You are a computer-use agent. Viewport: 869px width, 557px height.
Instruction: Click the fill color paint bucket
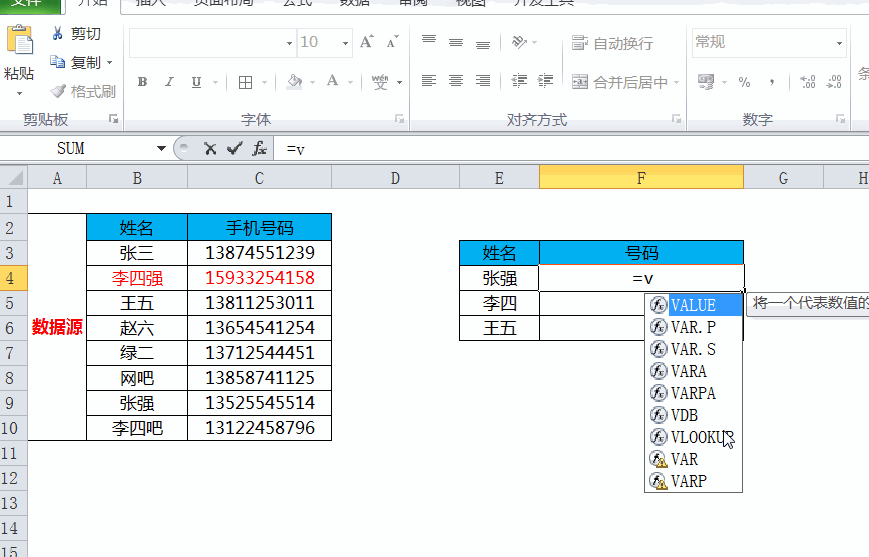pyautogui.click(x=294, y=82)
